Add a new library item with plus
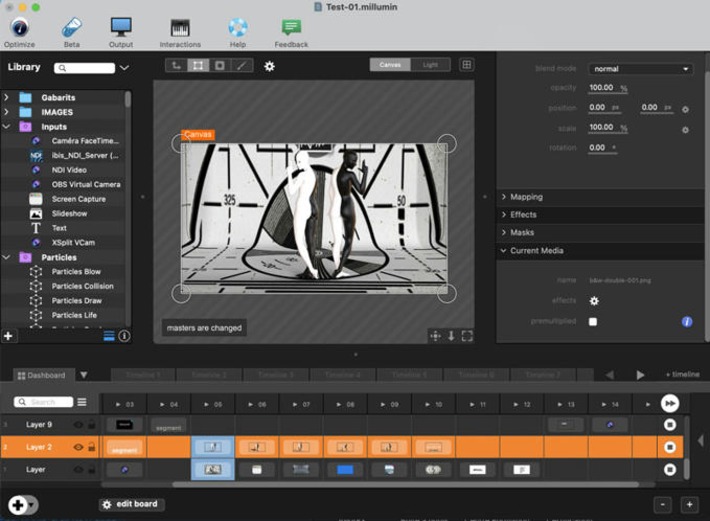The height and width of the screenshot is (521, 710). (x=8, y=336)
